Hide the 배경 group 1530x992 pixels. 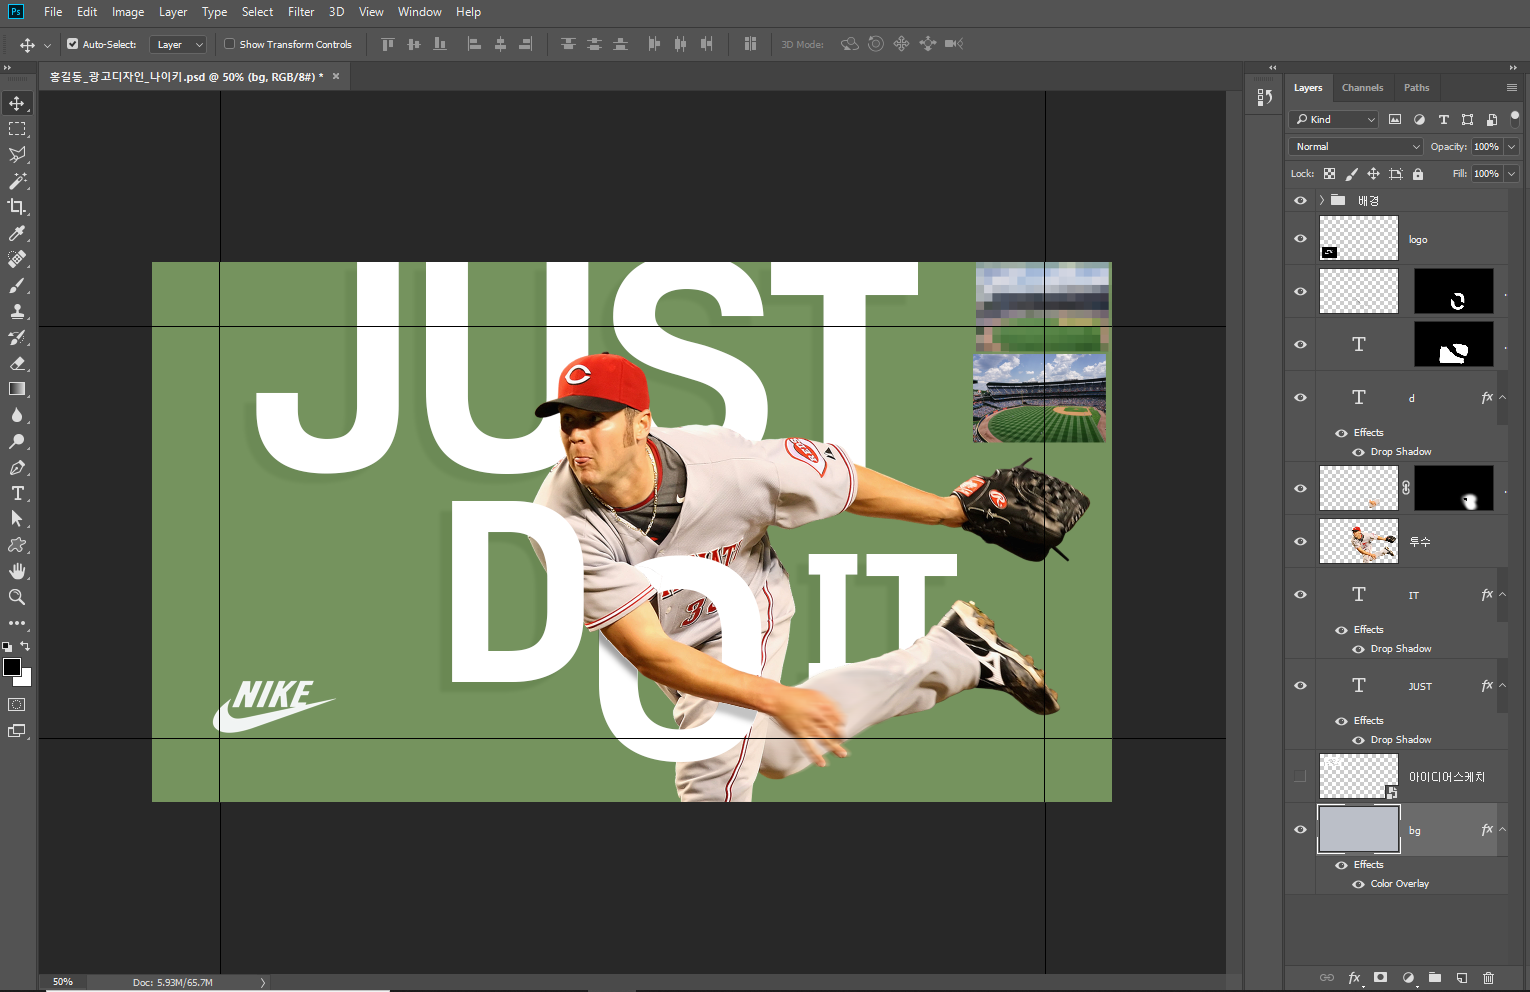(1300, 200)
